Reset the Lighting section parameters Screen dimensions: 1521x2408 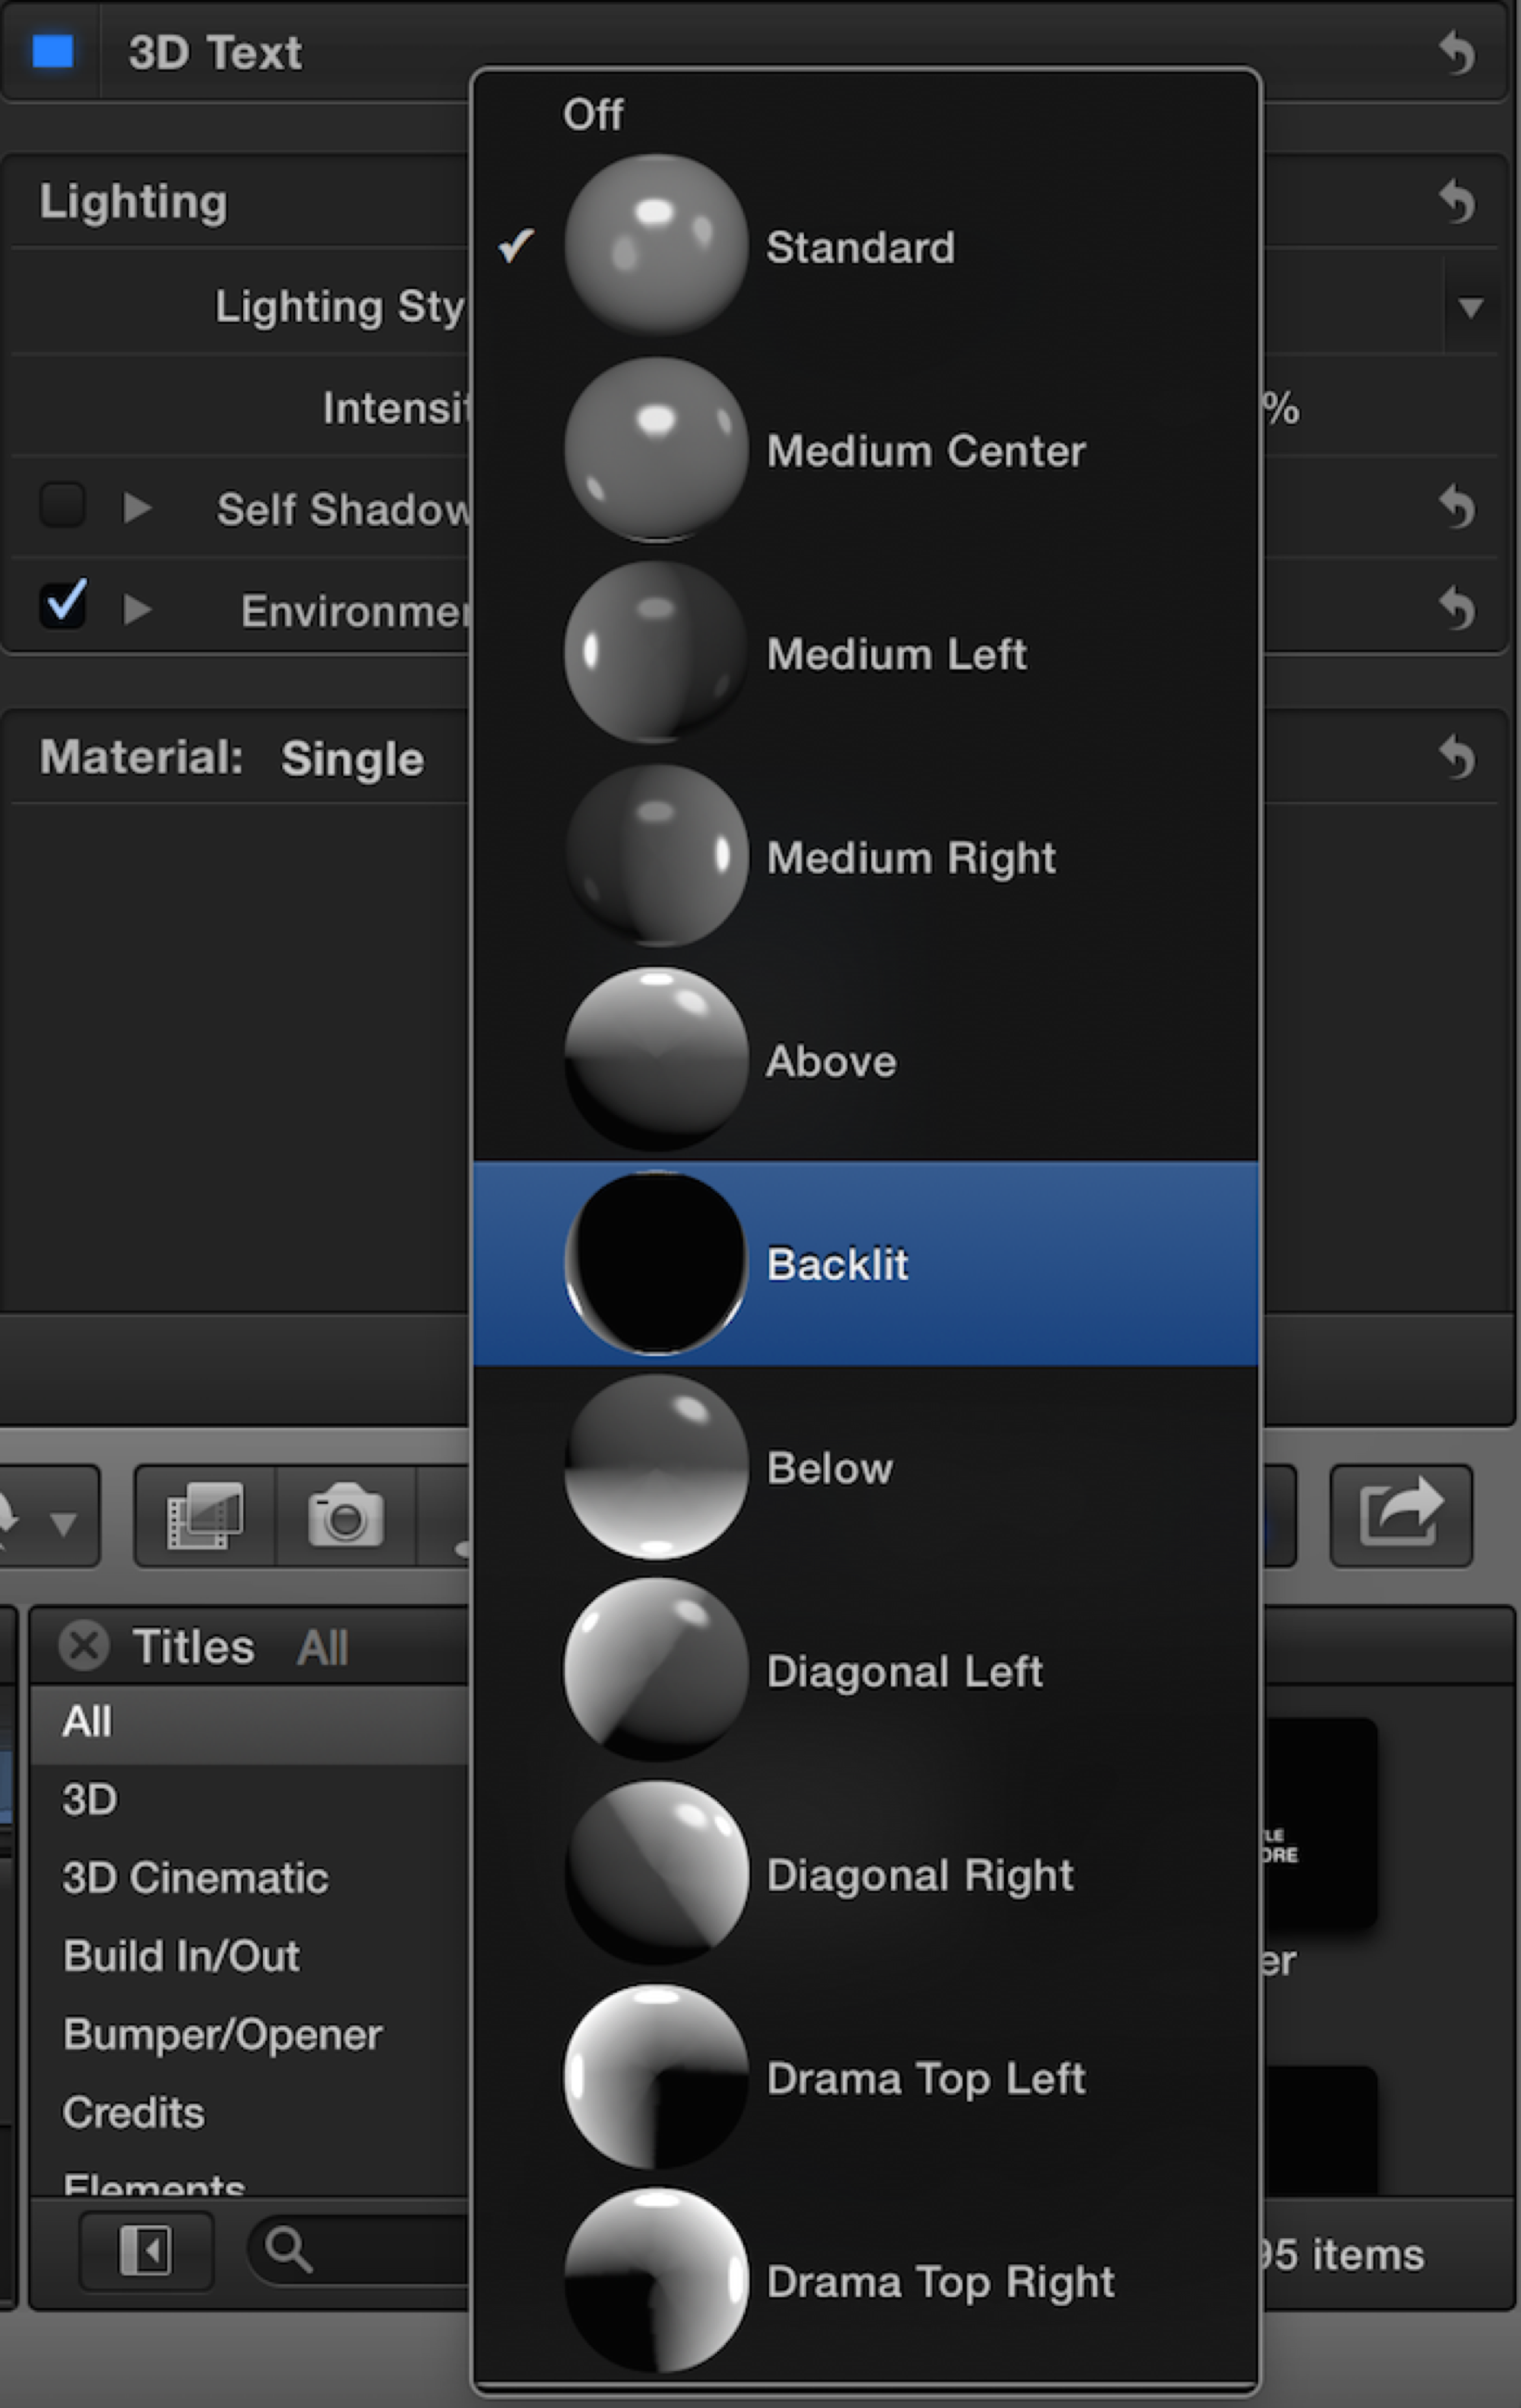pyautogui.click(x=1457, y=202)
